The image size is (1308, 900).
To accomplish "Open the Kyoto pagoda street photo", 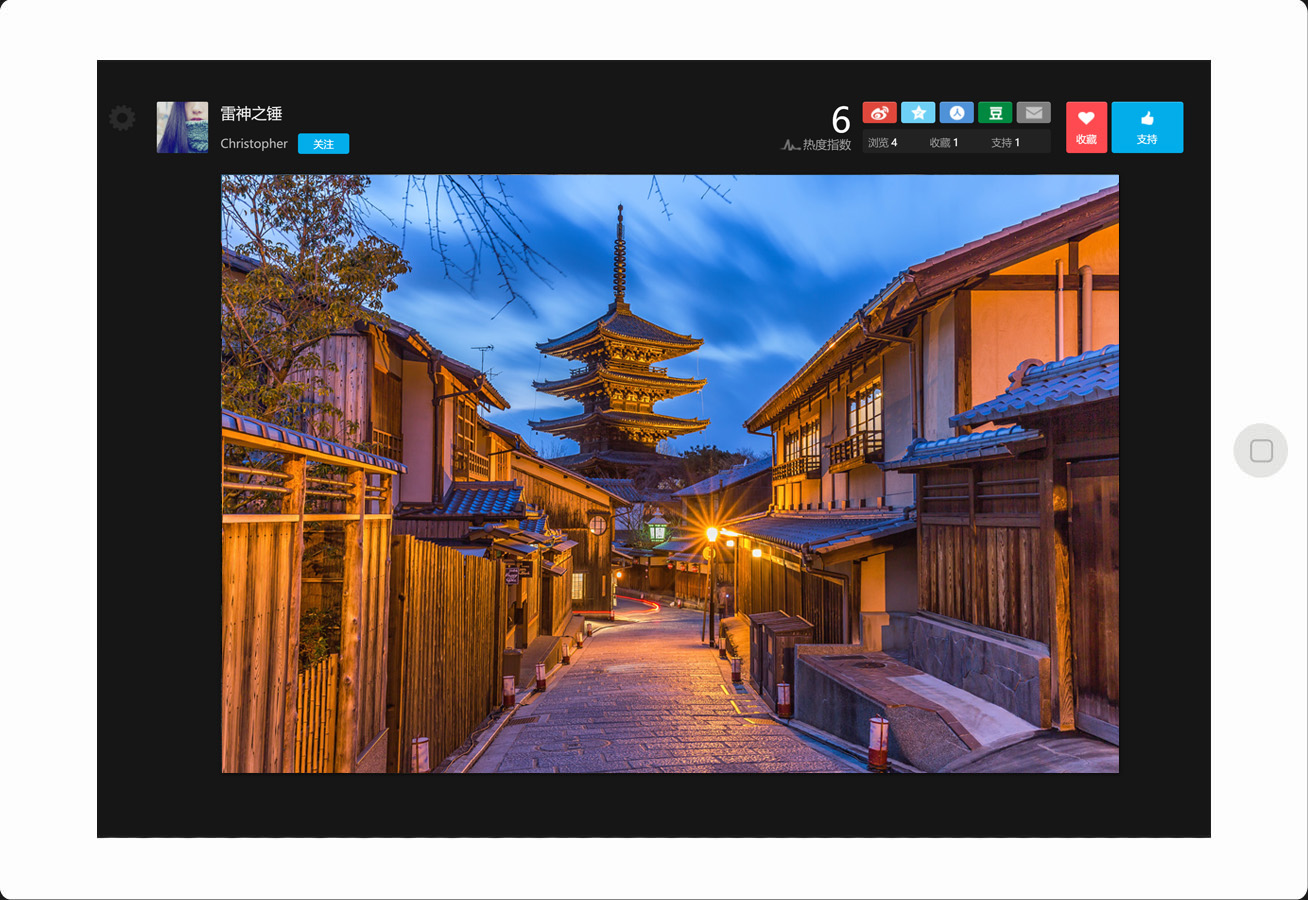I will click(x=670, y=474).
